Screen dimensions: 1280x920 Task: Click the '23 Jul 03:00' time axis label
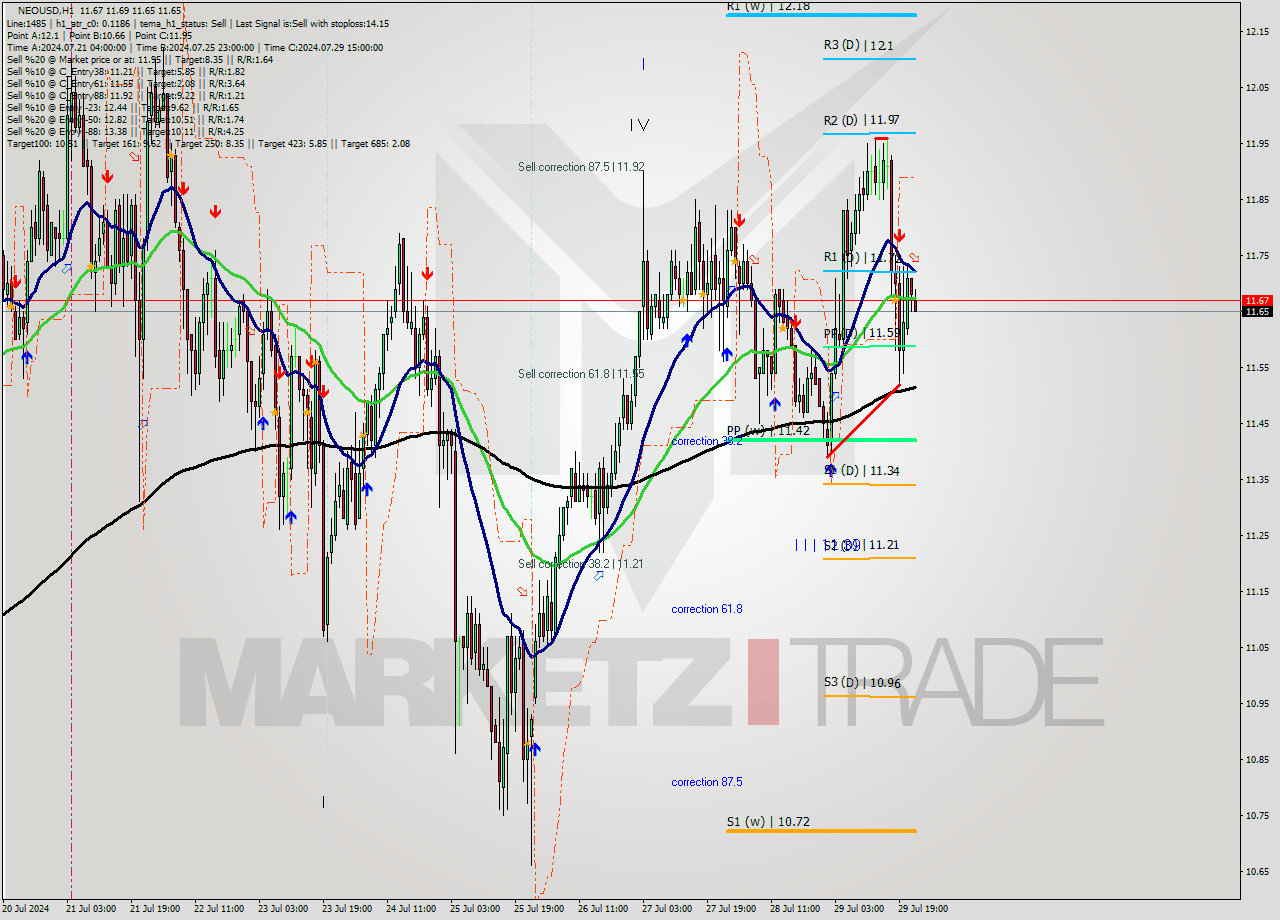(284, 909)
